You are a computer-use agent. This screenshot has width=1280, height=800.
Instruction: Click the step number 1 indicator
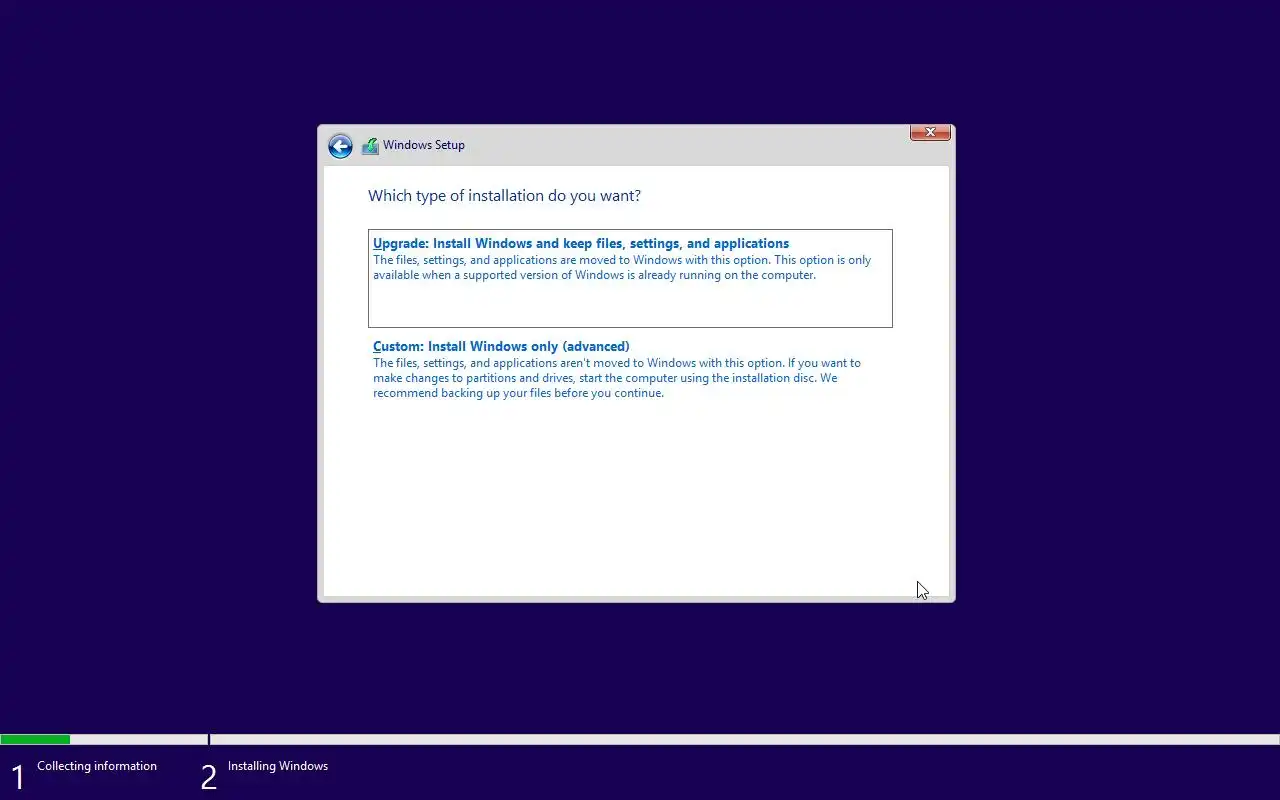(17, 777)
